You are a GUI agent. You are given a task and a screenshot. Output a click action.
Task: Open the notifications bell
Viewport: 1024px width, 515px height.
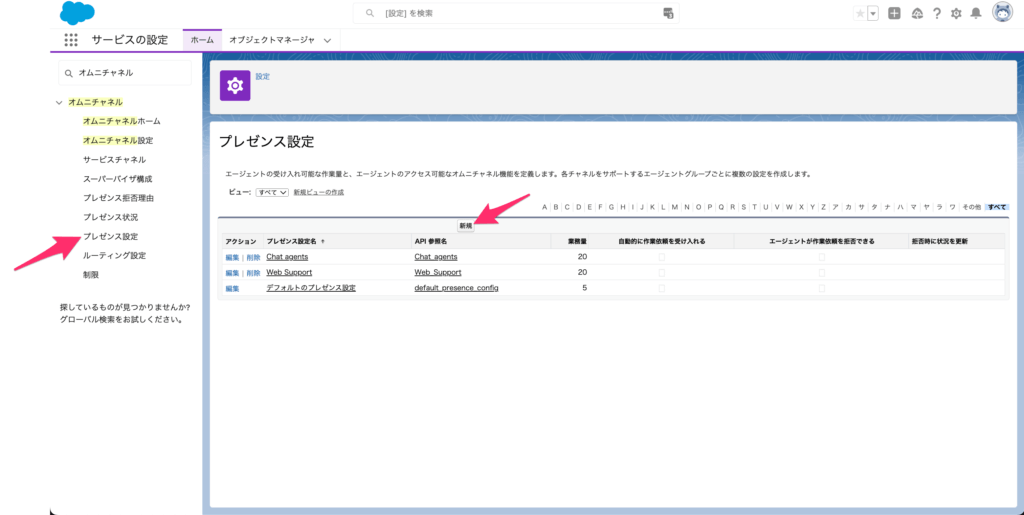976,13
